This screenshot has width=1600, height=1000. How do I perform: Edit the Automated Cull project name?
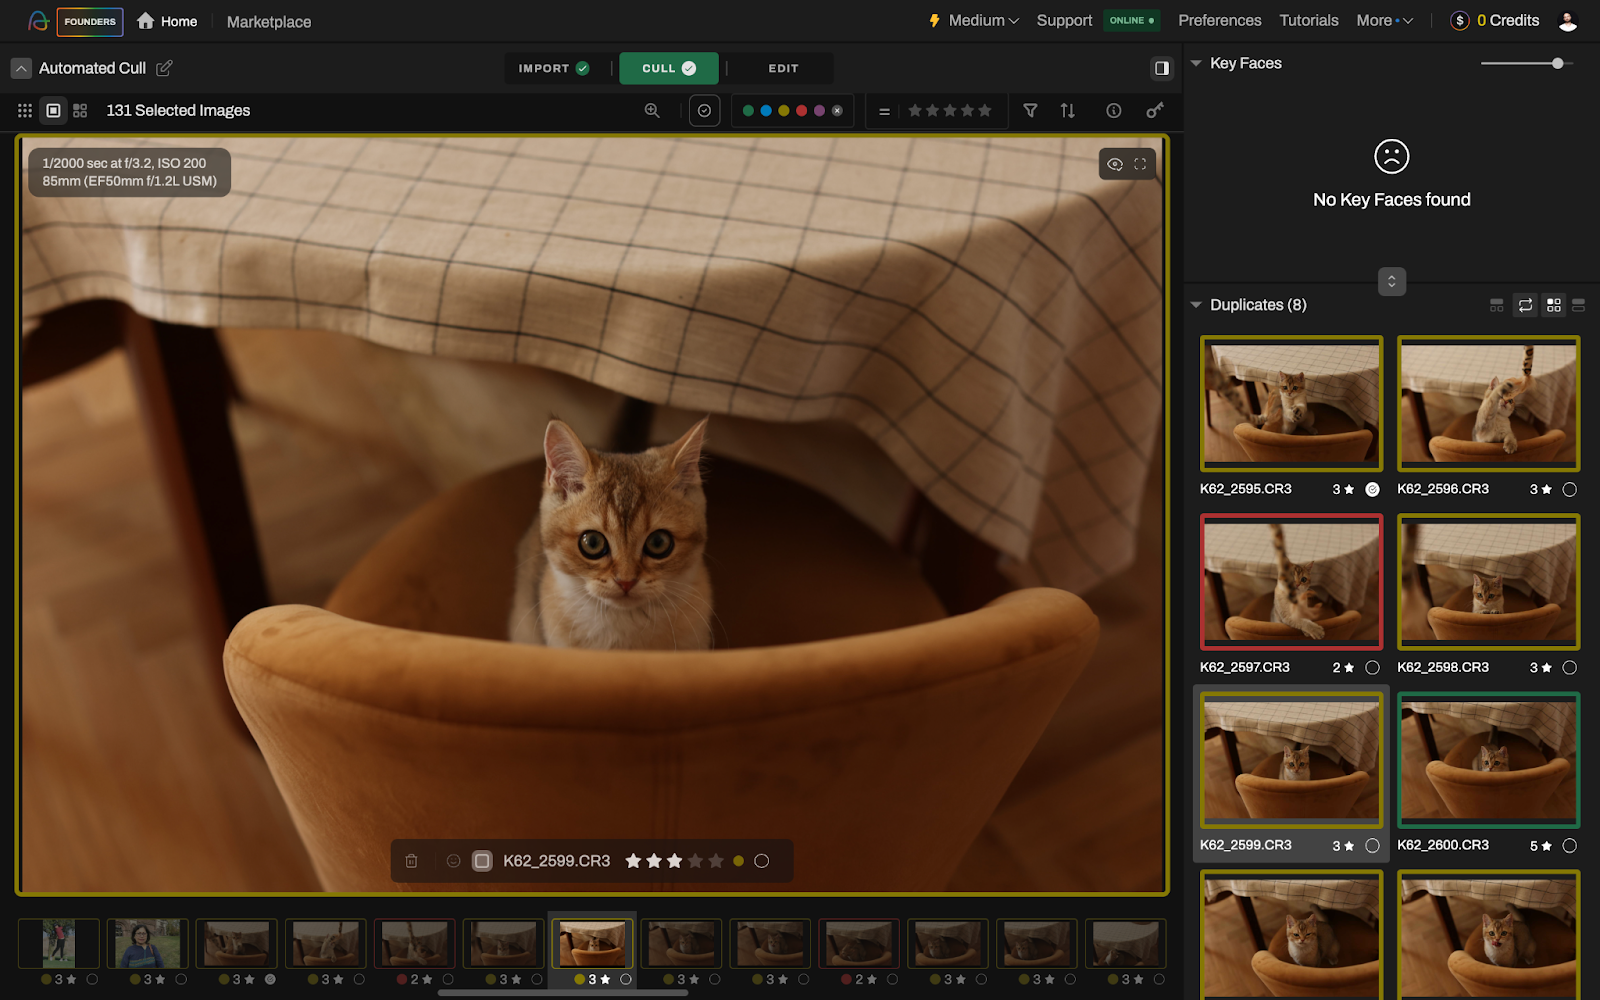165,68
